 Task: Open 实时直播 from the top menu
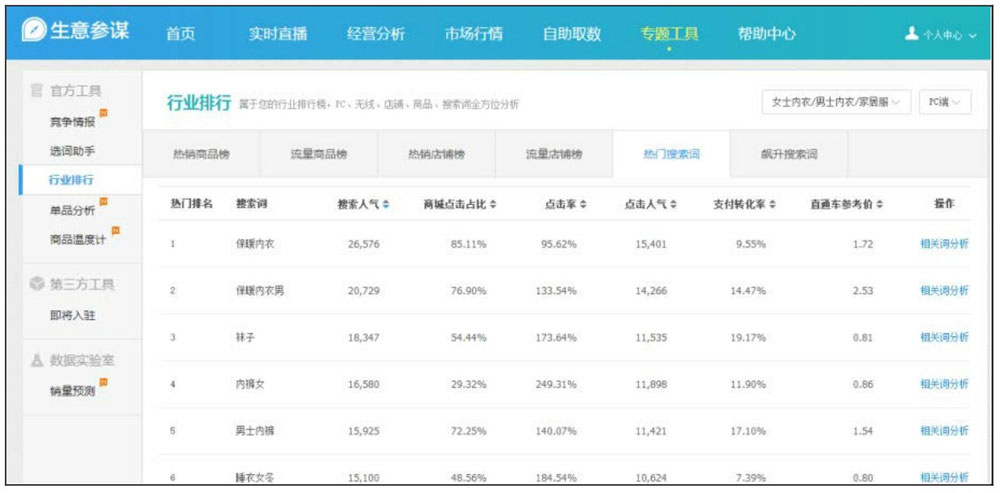coord(277,33)
